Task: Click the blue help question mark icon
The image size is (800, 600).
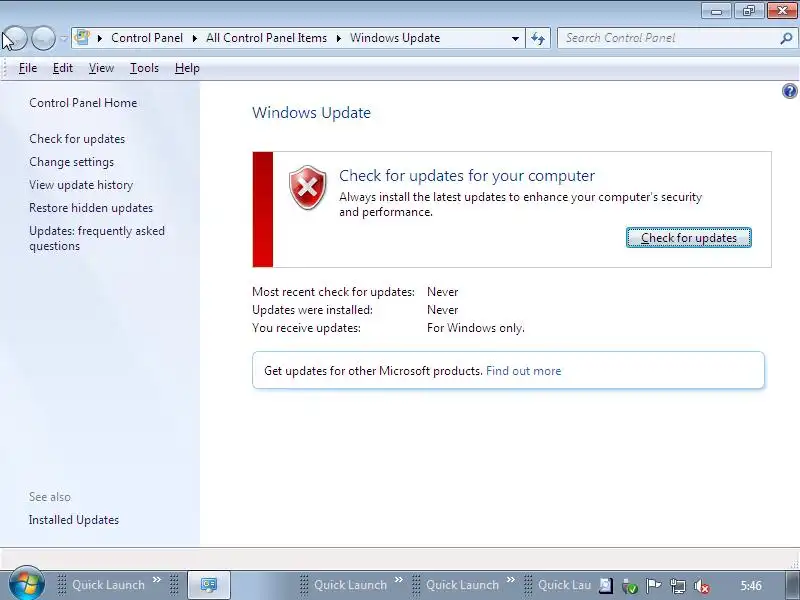Action: 789,91
